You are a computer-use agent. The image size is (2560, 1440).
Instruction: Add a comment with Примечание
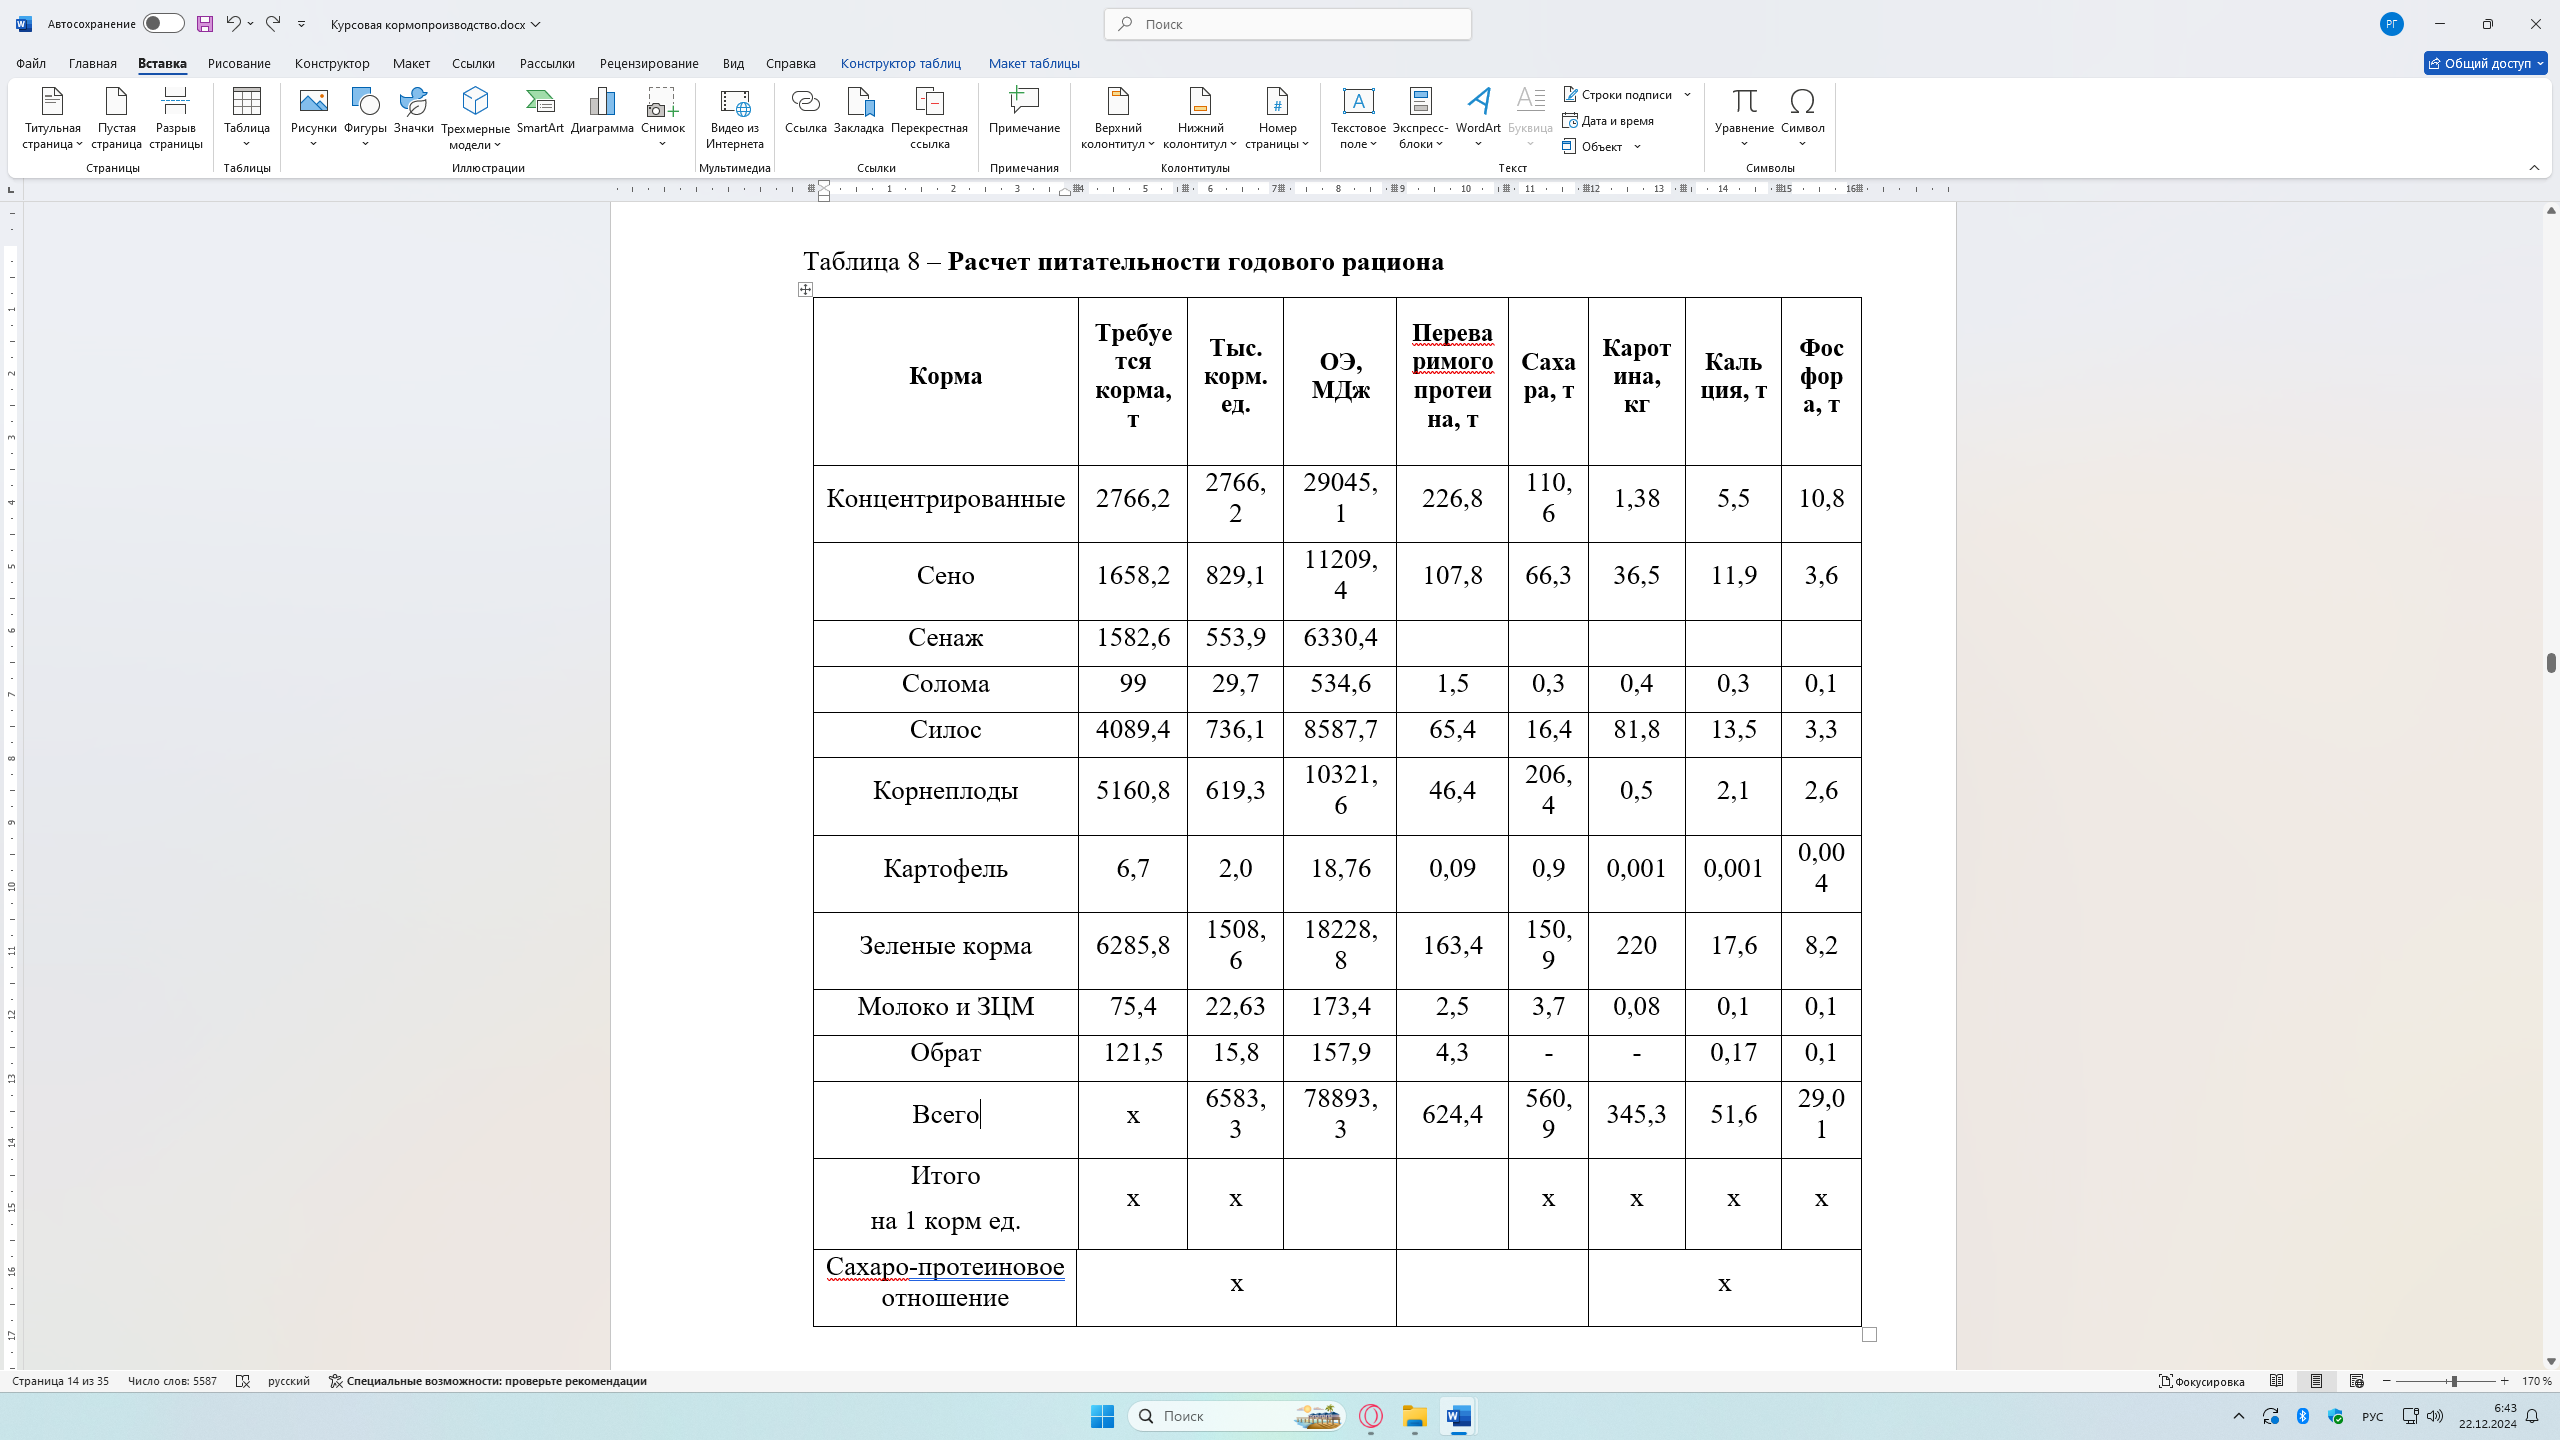coord(1024,111)
